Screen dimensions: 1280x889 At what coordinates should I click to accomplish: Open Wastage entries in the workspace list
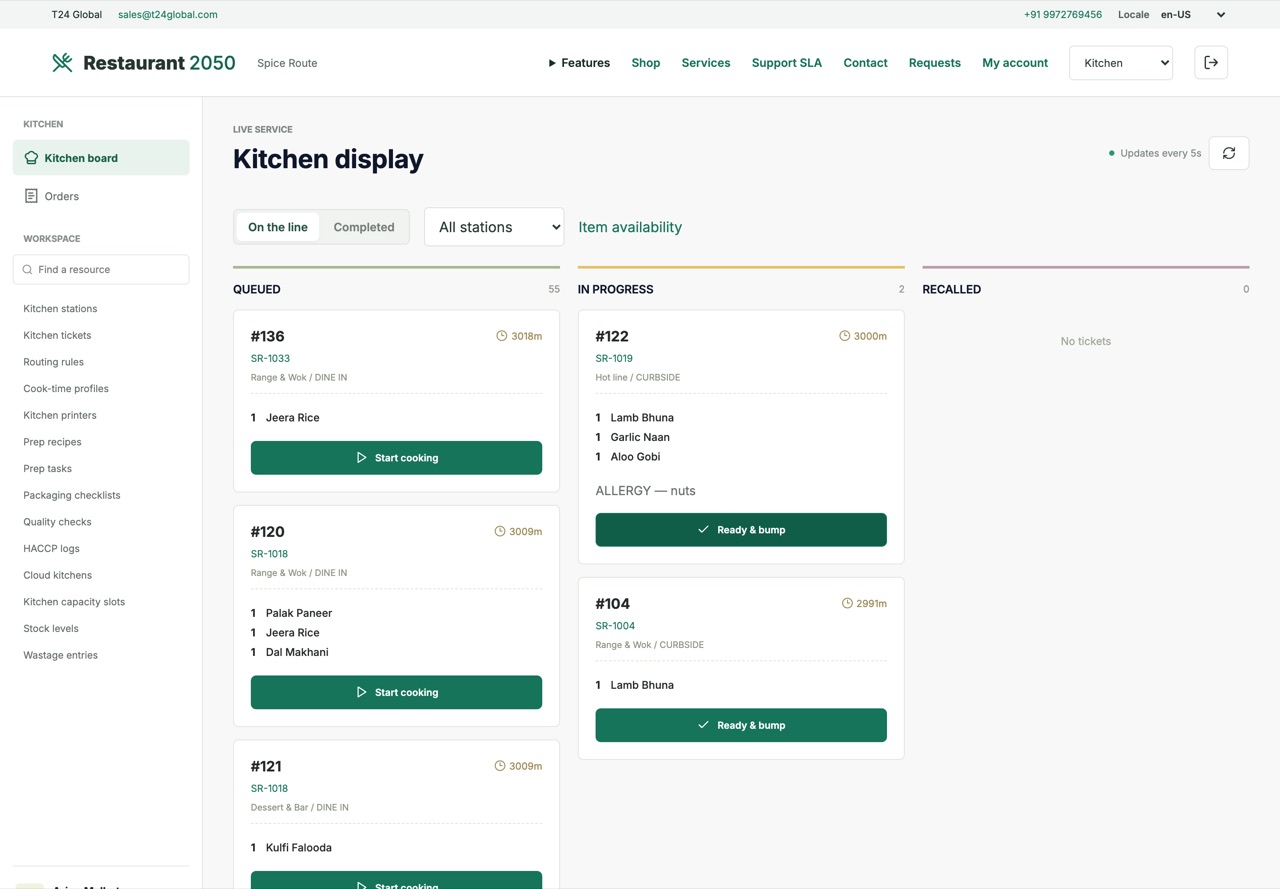pos(61,656)
